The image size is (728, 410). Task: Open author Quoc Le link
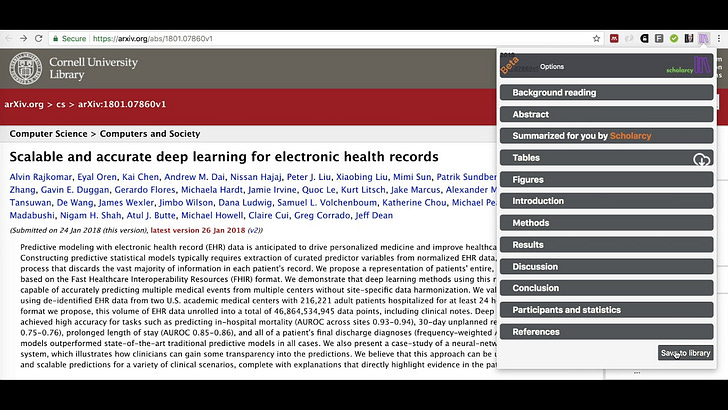tap(318, 190)
